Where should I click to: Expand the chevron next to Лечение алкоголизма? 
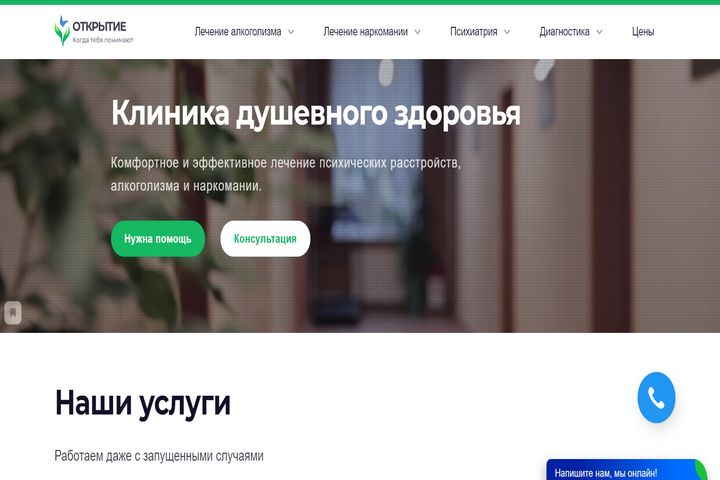(291, 32)
